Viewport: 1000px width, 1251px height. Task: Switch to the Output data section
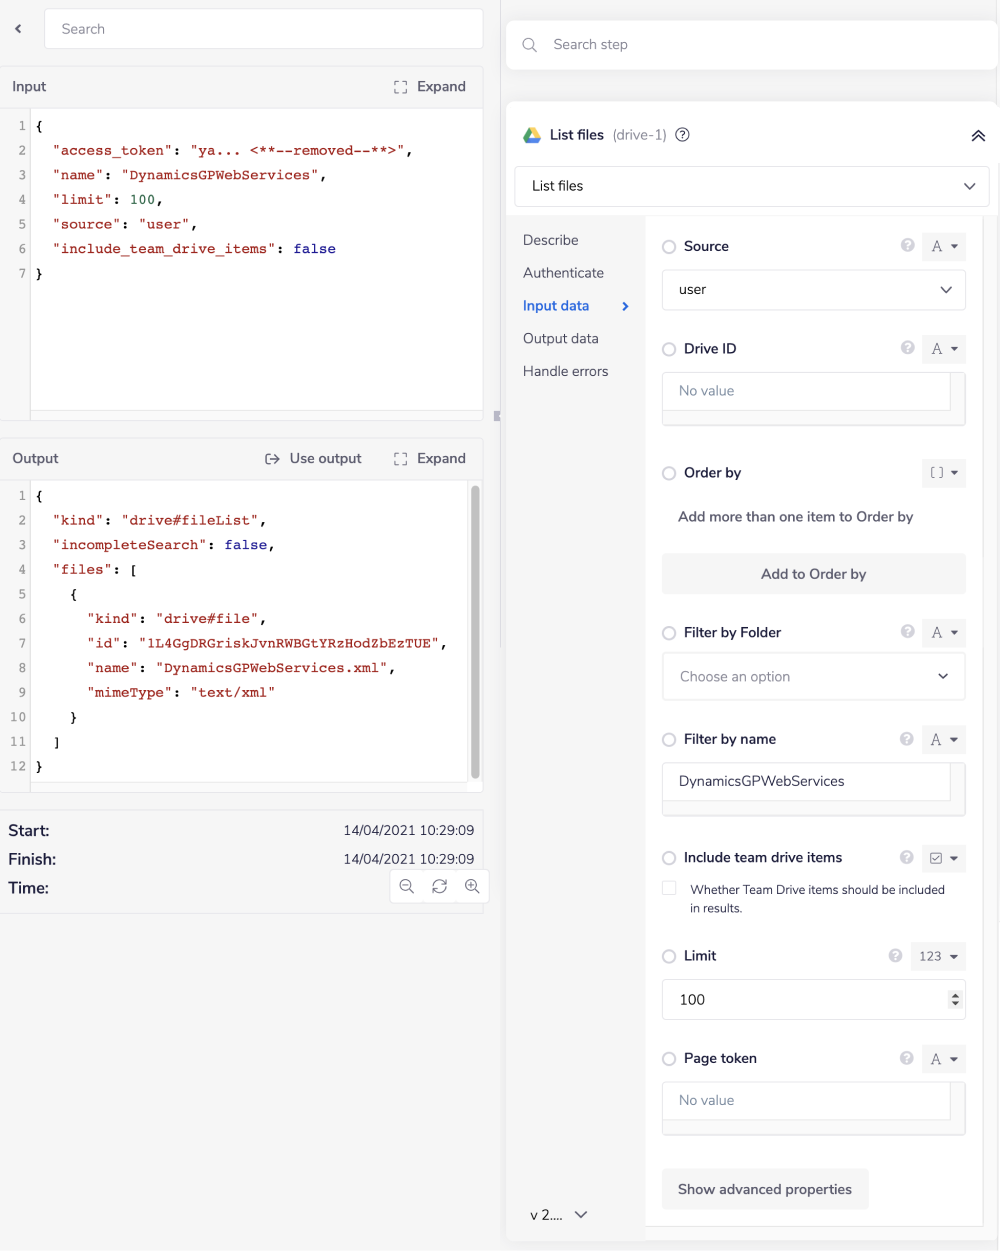coord(559,338)
